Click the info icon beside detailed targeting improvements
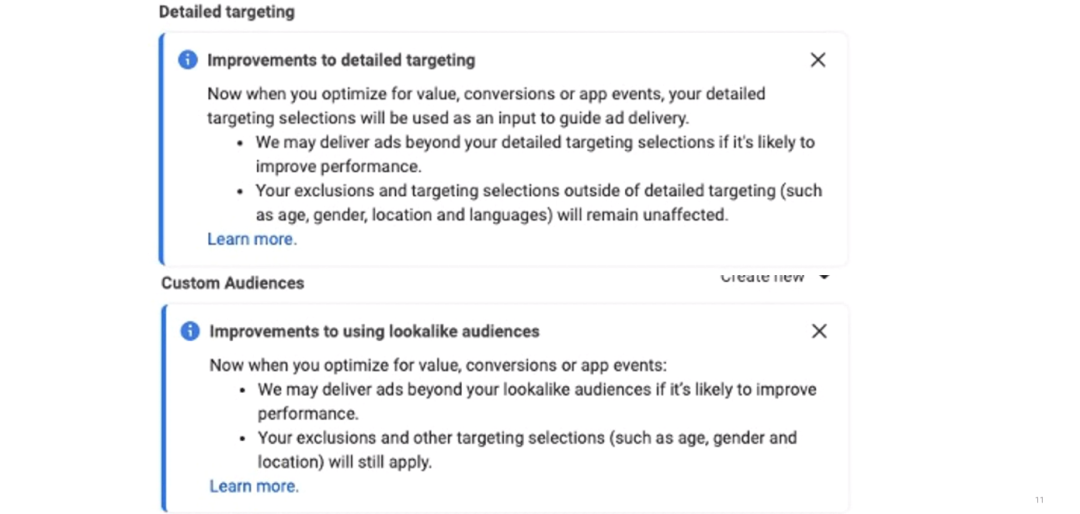 tap(187, 60)
